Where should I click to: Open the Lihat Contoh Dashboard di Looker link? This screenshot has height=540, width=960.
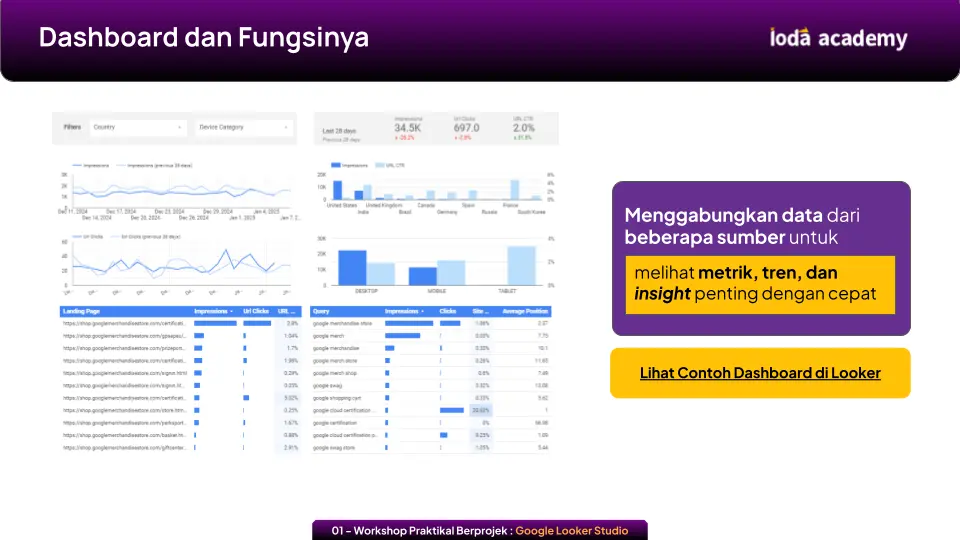point(760,373)
